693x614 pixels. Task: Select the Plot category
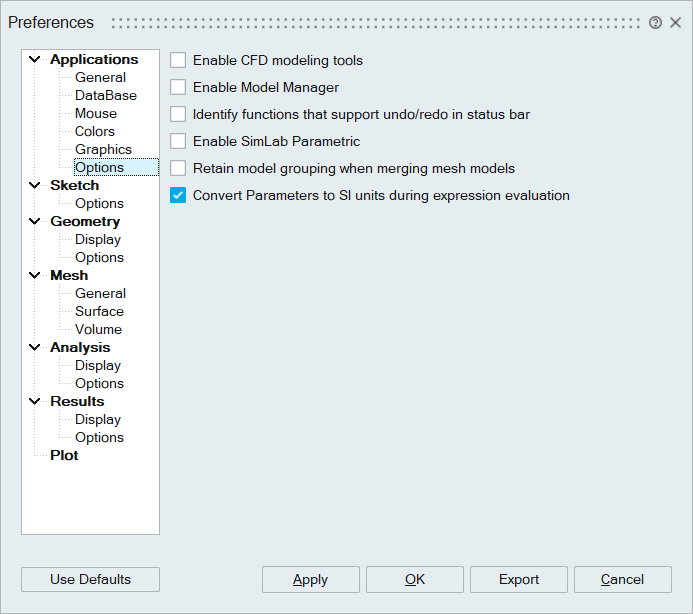64,455
